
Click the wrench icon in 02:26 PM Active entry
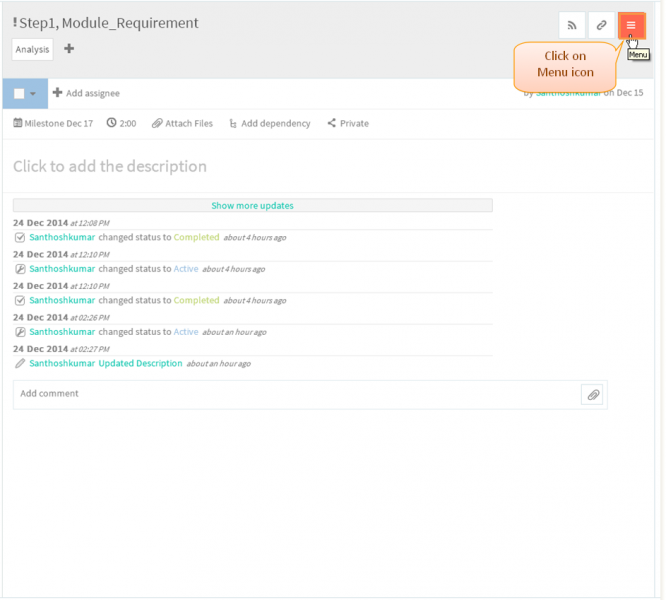[x=20, y=332]
